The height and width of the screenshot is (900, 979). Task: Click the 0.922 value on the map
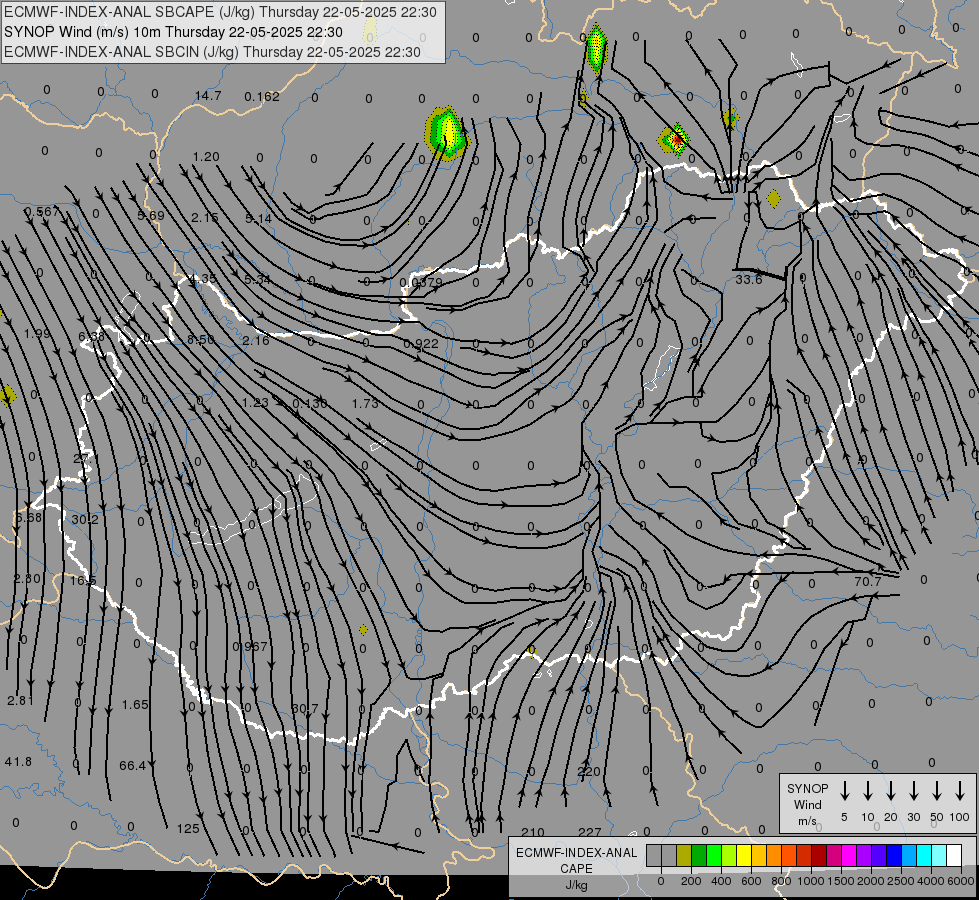pyautogui.click(x=421, y=344)
